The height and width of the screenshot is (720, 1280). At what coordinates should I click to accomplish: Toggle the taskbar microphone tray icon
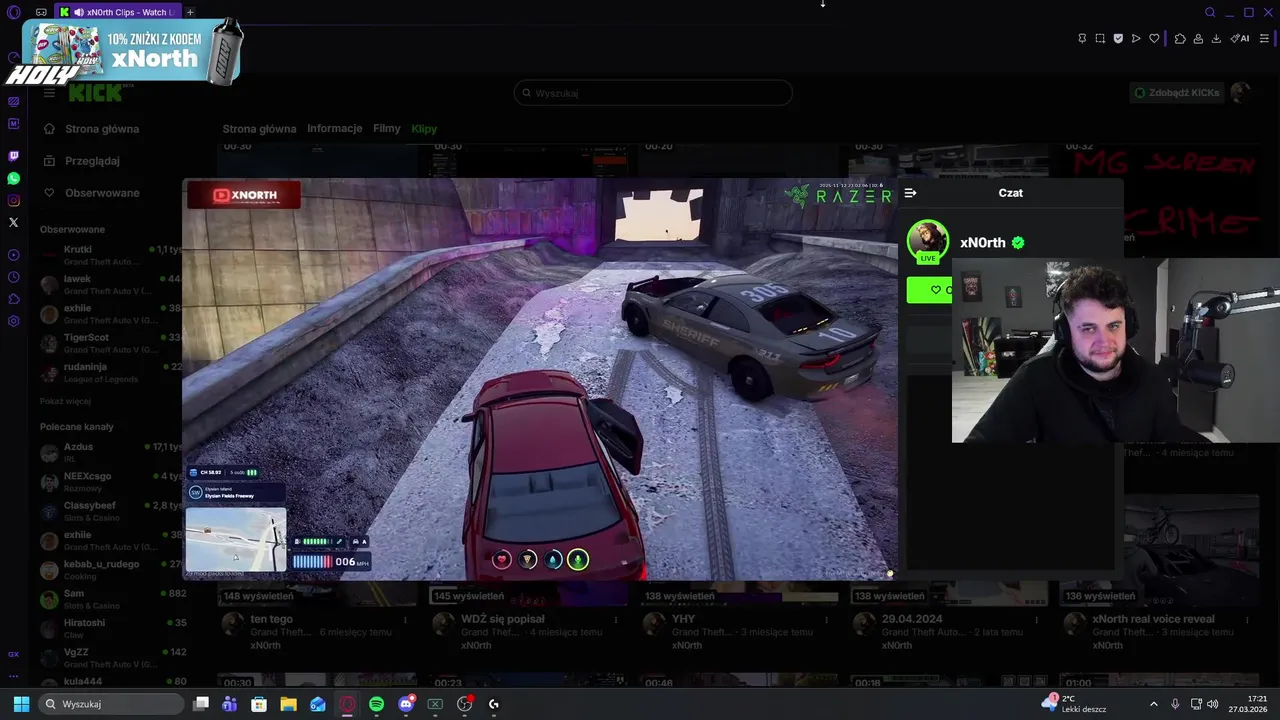tap(1175, 704)
